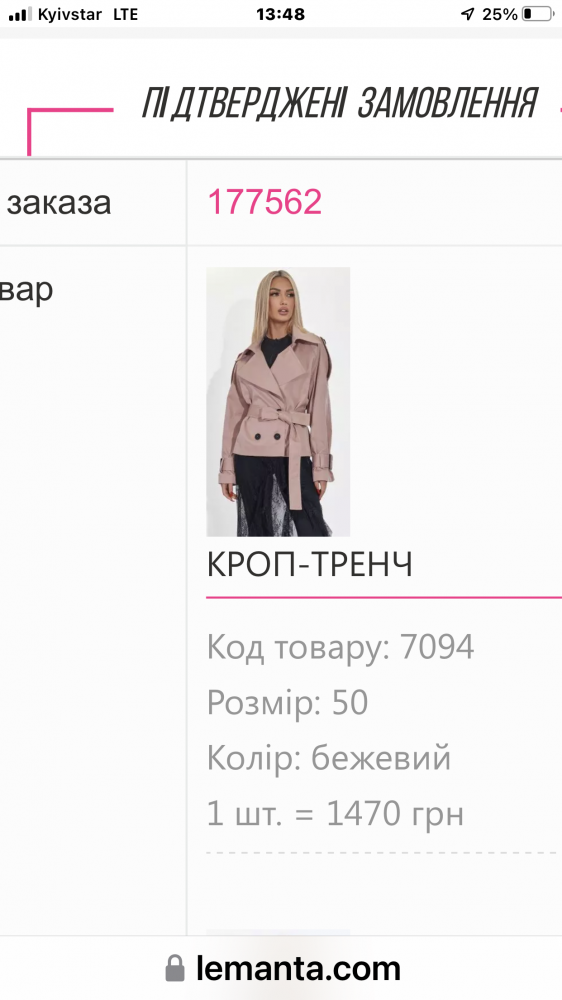Tap the ПІДТВЕРДЖЕНІ ЗАМОВЛЕННЯ heading
This screenshot has height=1000, width=562.
[x=339, y=102]
